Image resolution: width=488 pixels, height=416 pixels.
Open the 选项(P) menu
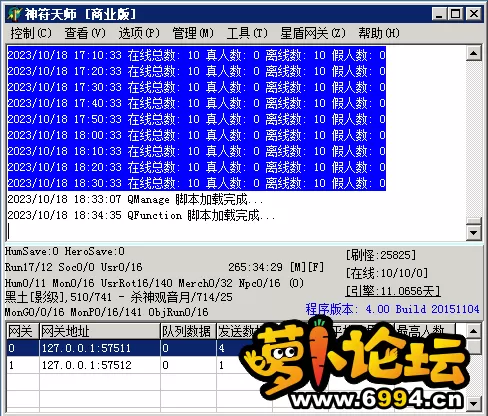pos(139,33)
